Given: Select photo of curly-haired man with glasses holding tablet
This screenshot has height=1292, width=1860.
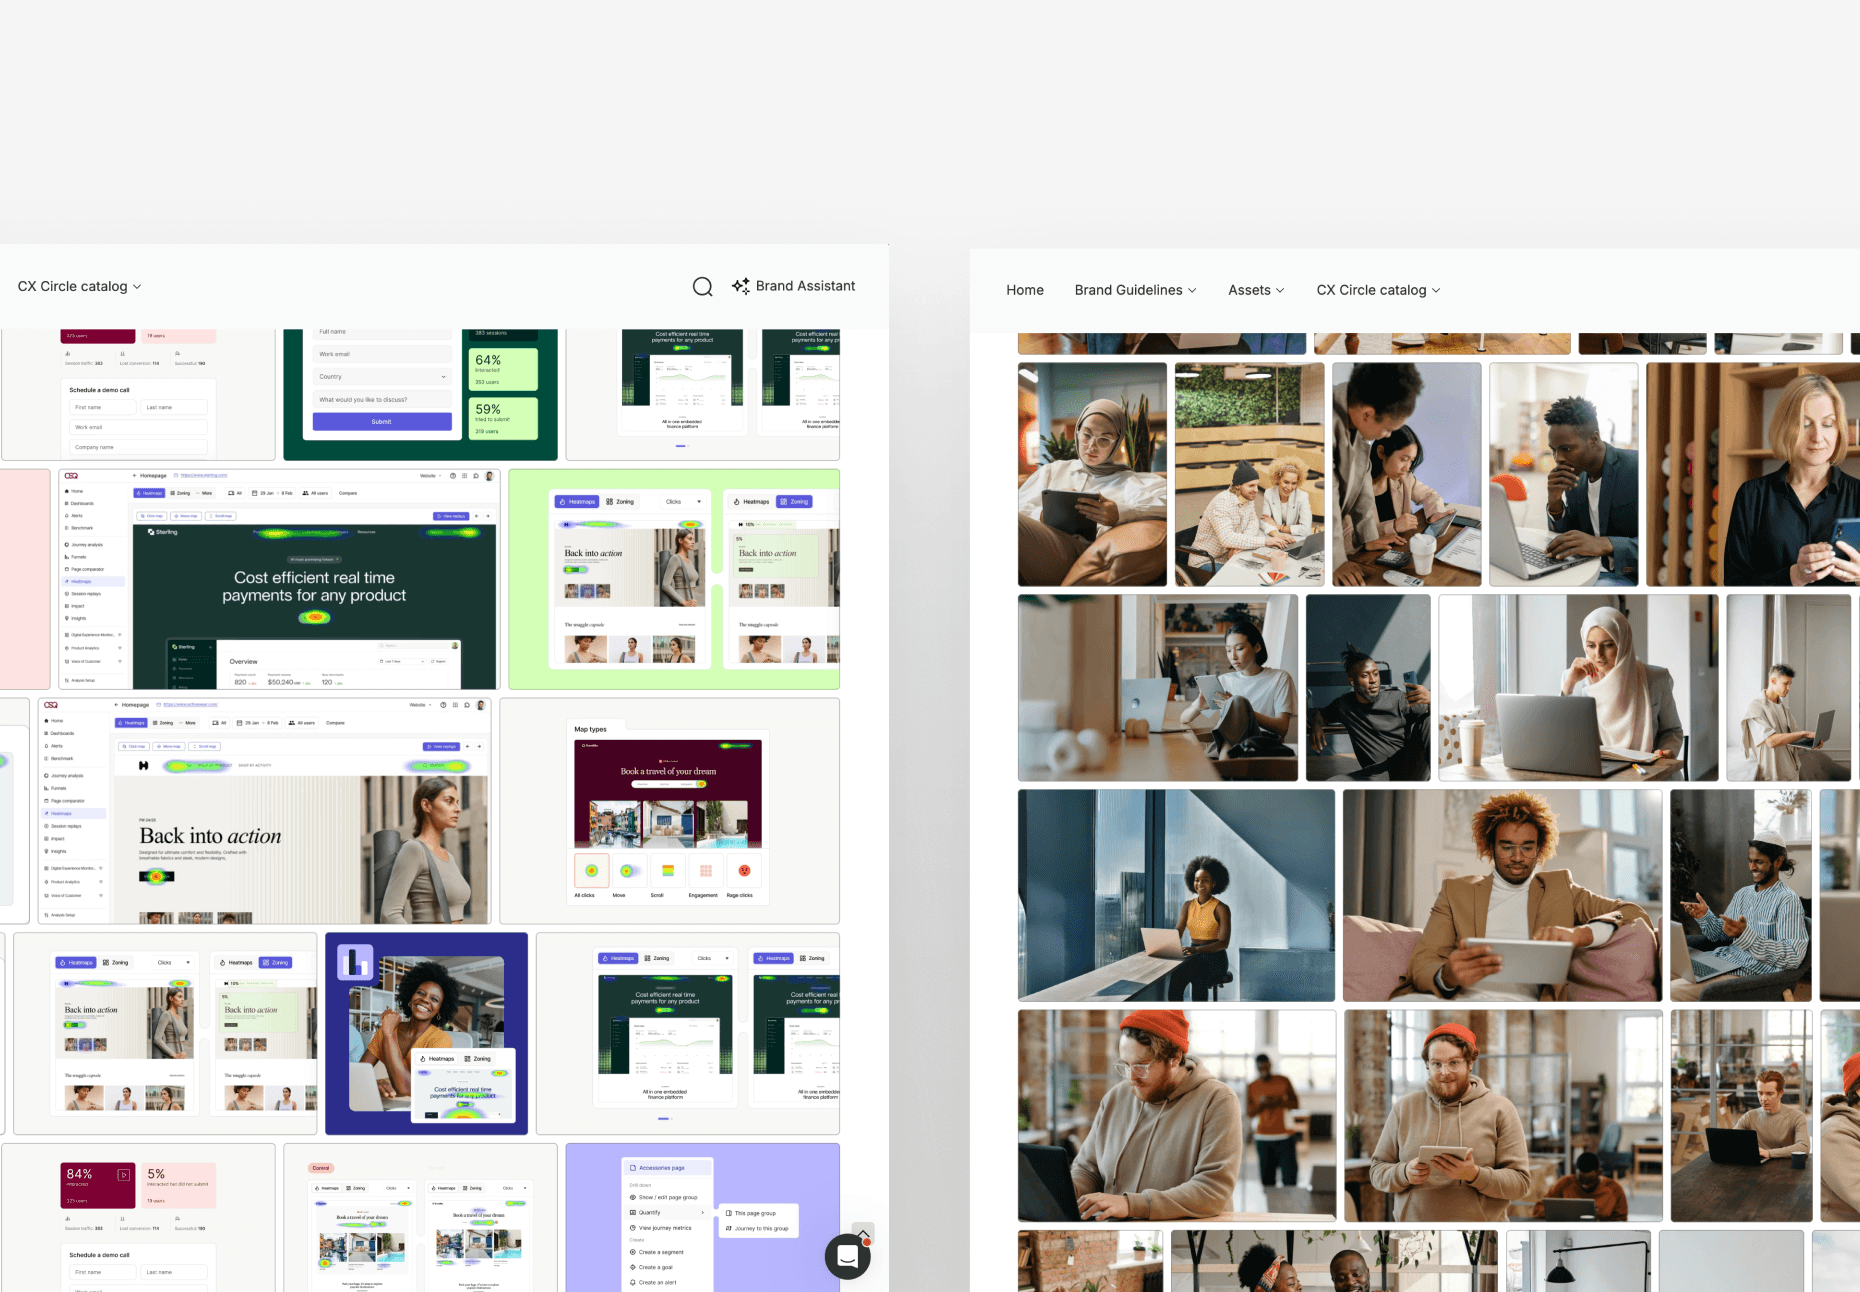Looking at the screenshot, I should [x=1502, y=895].
